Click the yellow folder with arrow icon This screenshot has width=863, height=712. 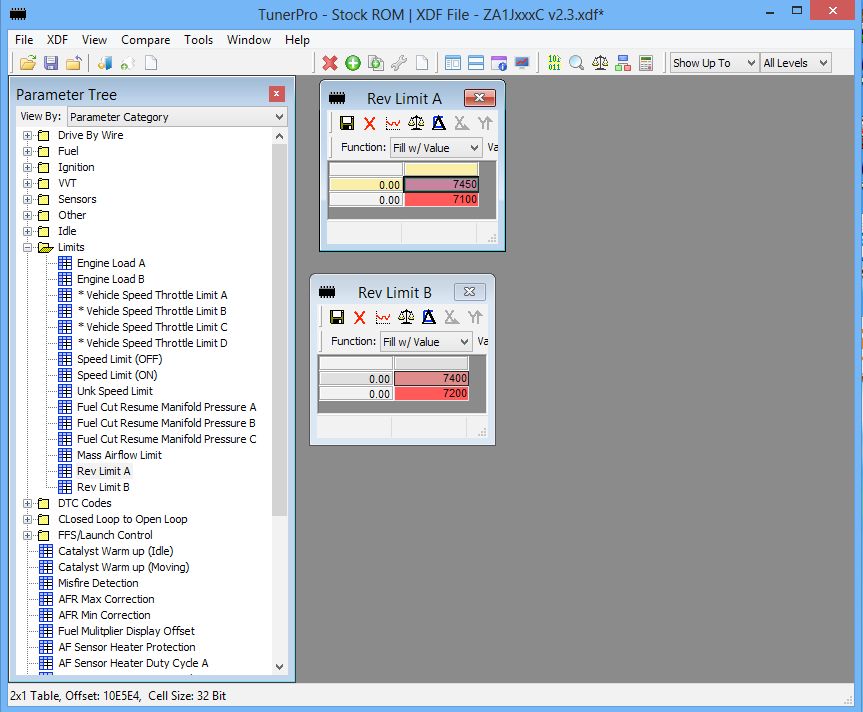pyautogui.click(x=74, y=63)
